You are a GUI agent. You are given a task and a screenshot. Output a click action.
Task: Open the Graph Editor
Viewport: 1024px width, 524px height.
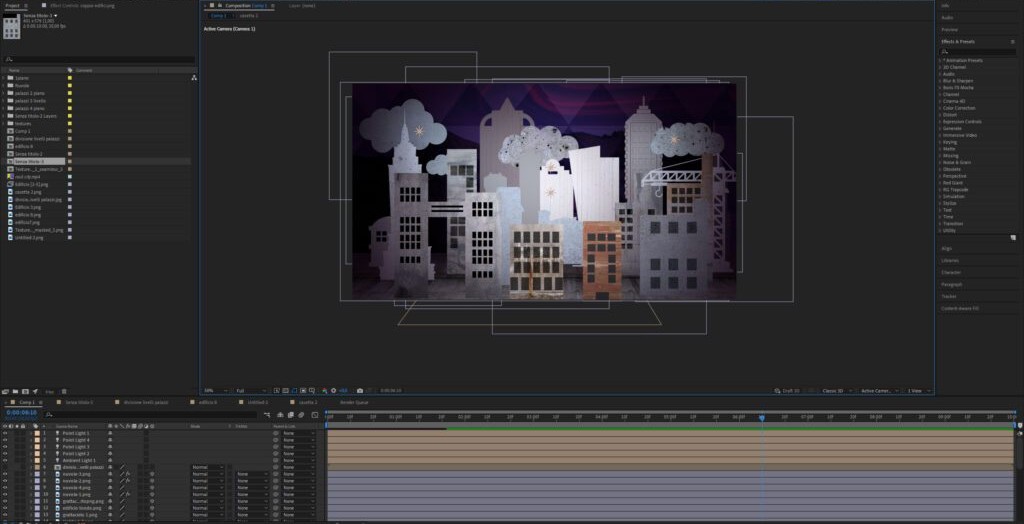314,415
